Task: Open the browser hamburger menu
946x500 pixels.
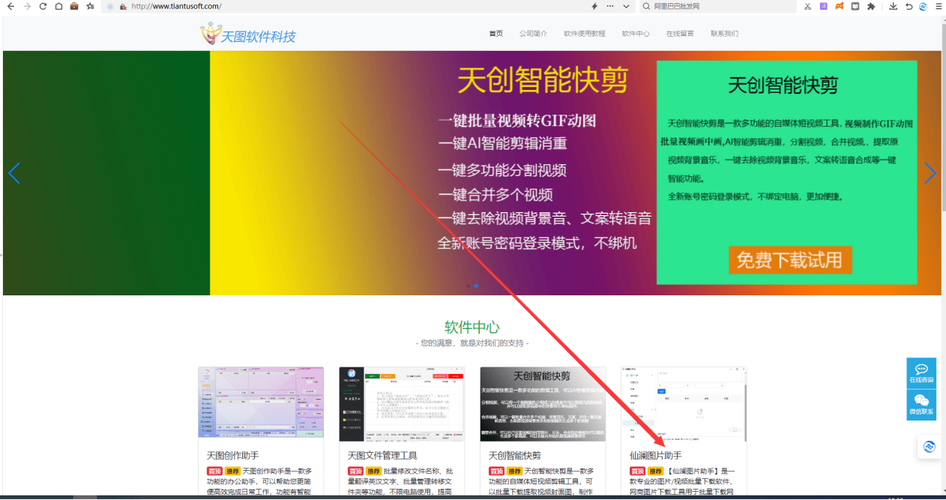Action: pyautogui.click(x=938, y=6)
